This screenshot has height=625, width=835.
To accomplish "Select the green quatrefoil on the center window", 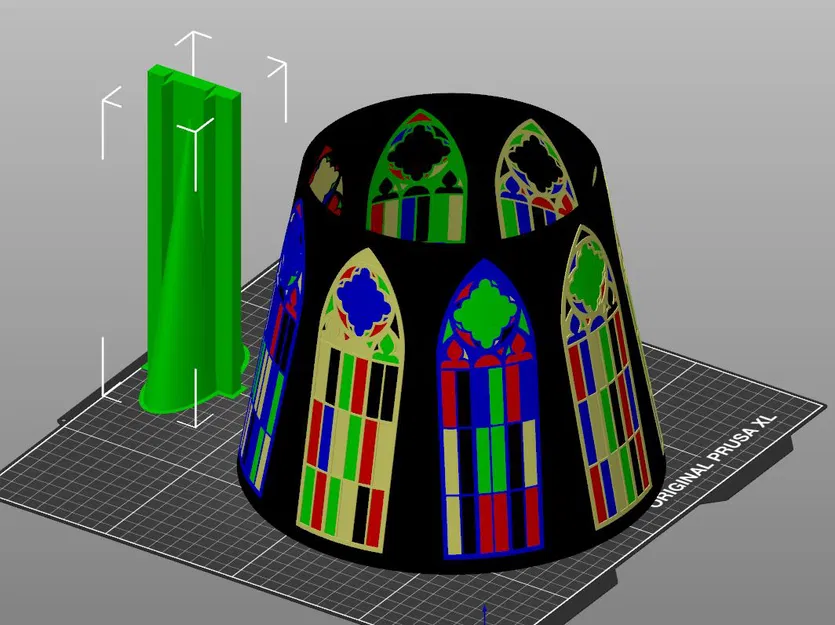I will pos(483,310).
